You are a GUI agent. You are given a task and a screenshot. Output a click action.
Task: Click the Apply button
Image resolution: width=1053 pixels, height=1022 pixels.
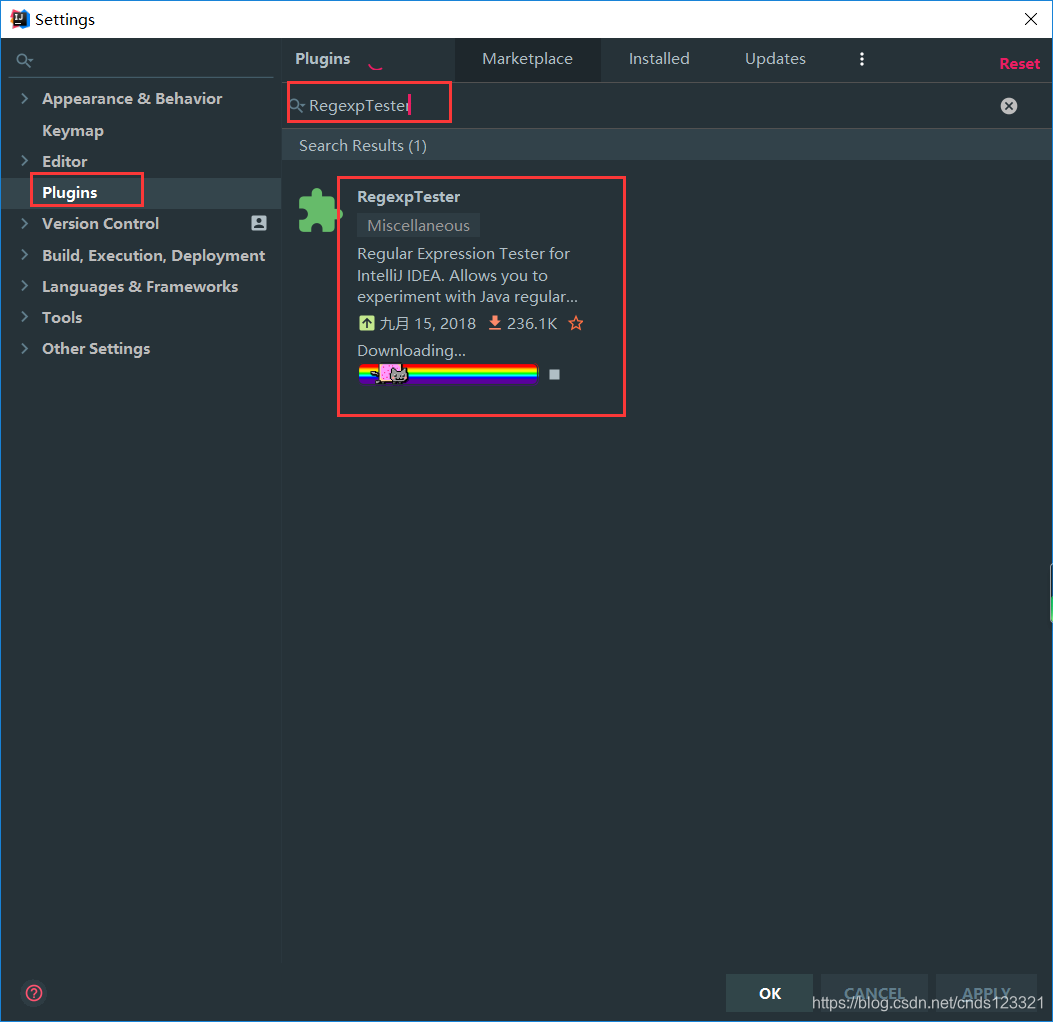click(986, 992)
